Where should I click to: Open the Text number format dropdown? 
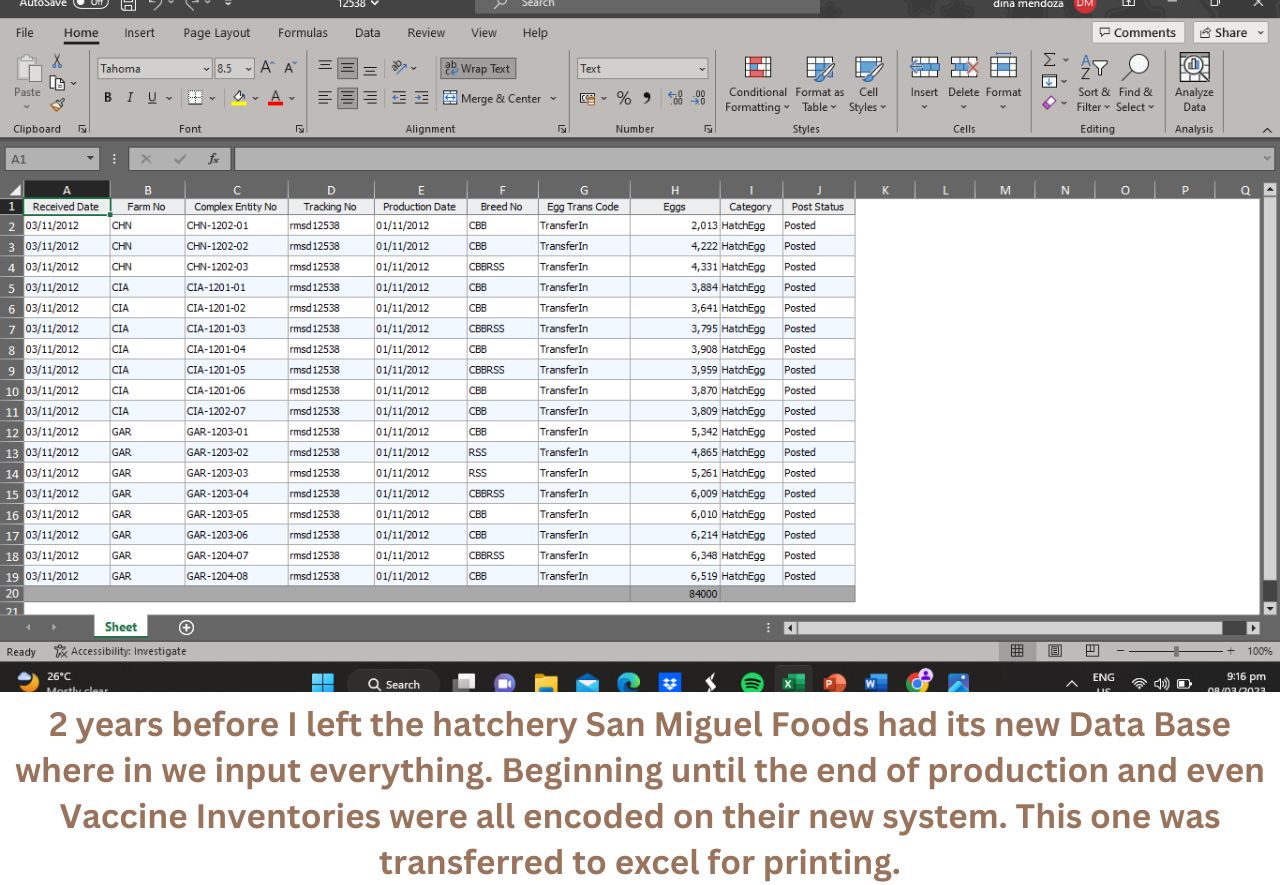[702, 69]
